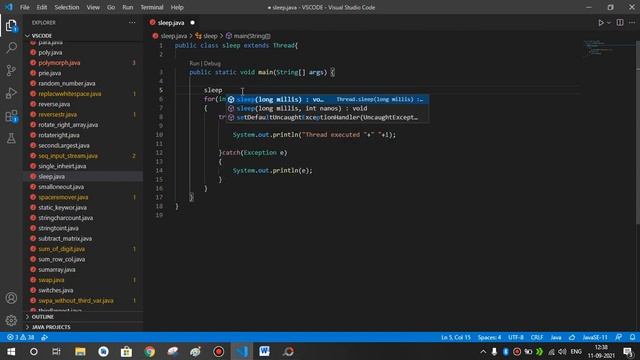Open the Search view in activity bar
The height and width of the screenshot is (360, 640).
[11, 48]
